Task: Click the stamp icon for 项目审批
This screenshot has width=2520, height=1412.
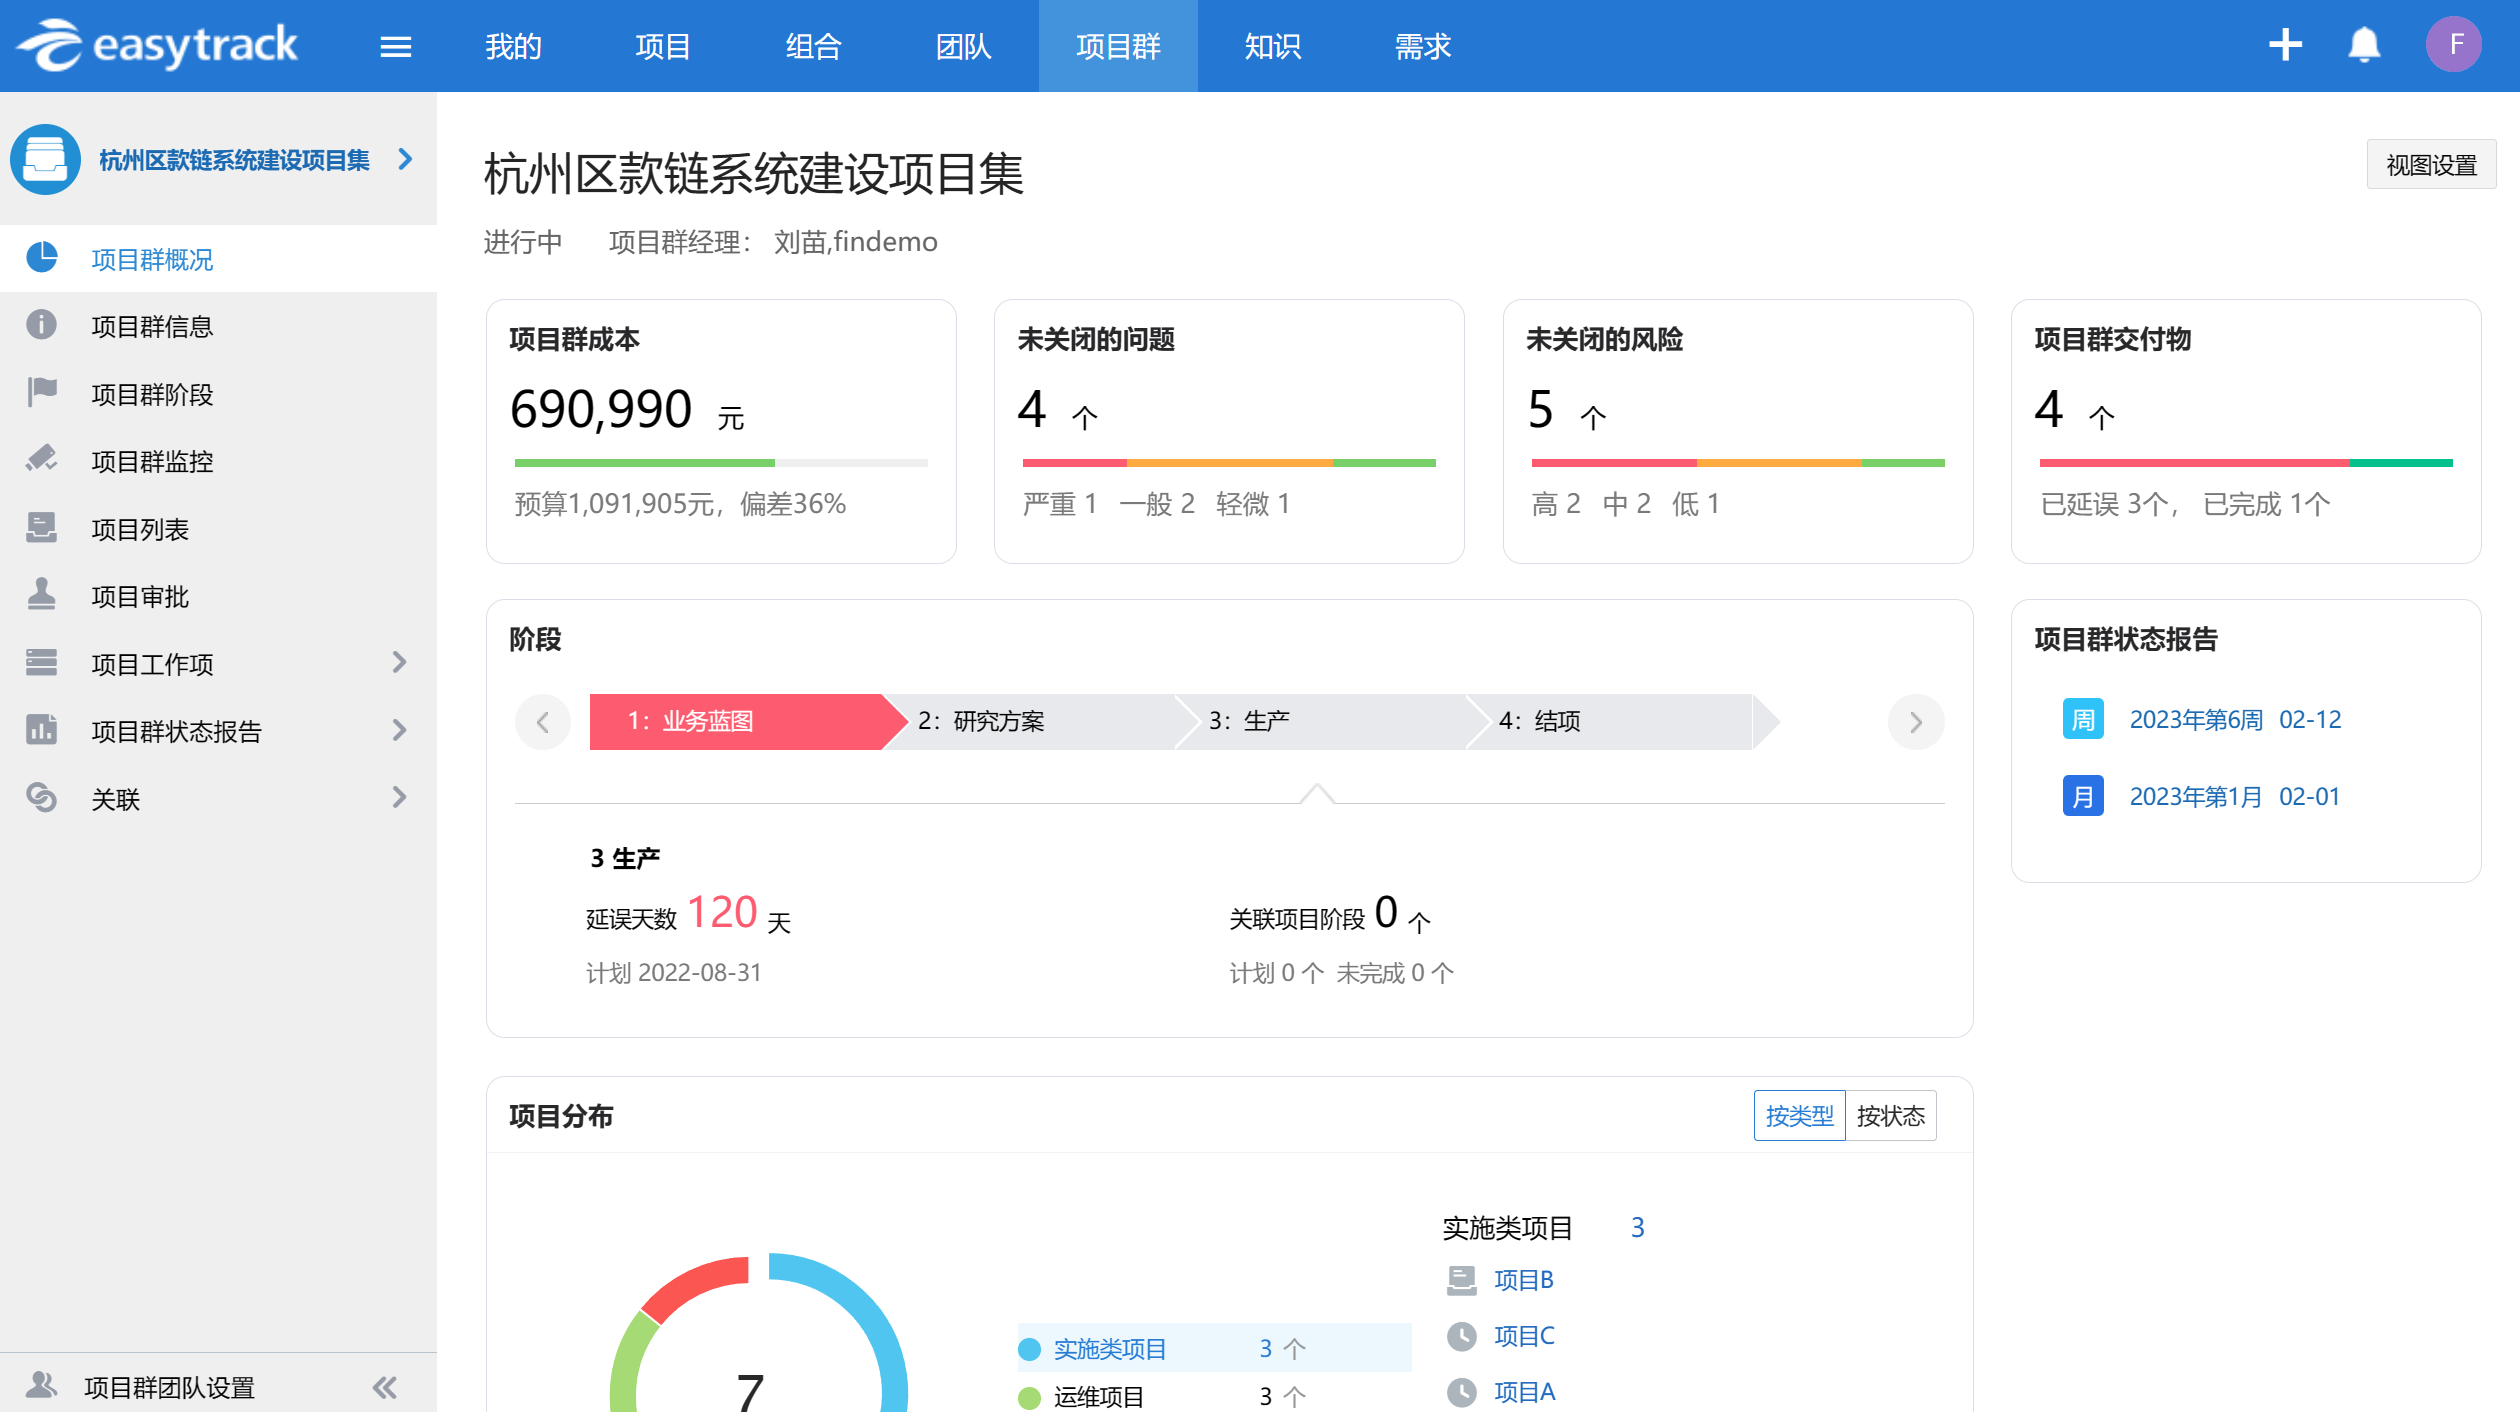Action: (41, 594)
